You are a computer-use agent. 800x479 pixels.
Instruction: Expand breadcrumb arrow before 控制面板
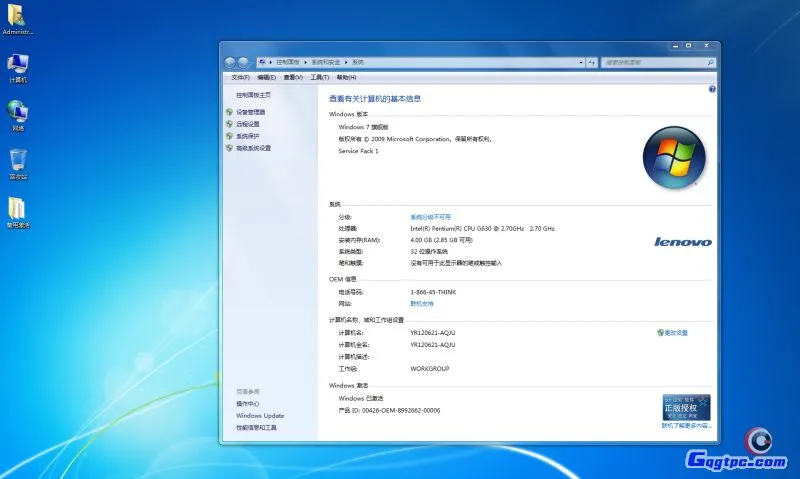point(270,62)
